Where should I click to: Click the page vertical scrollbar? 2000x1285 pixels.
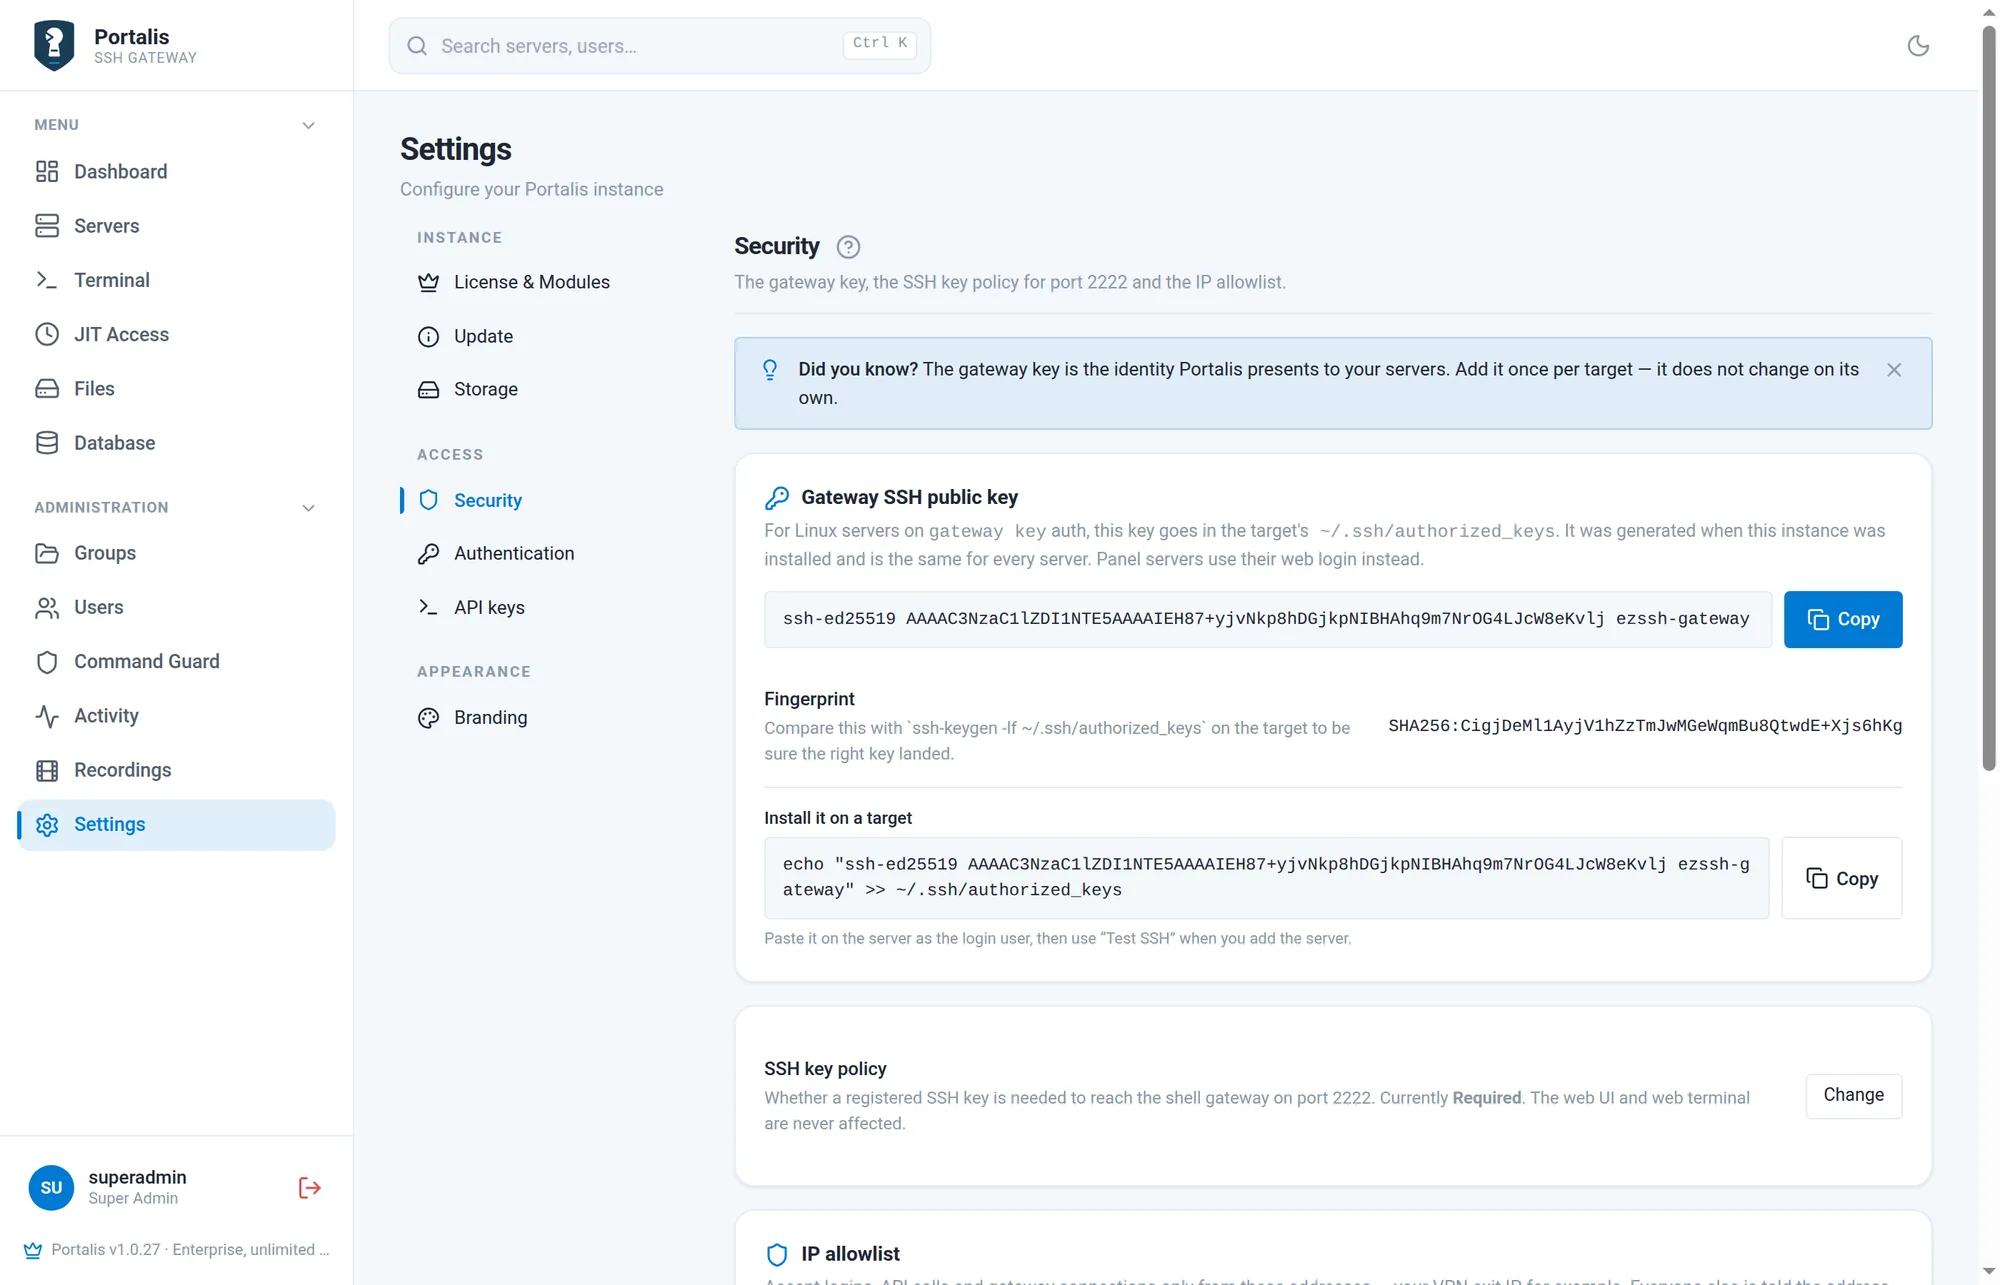tap(1988, 400)
